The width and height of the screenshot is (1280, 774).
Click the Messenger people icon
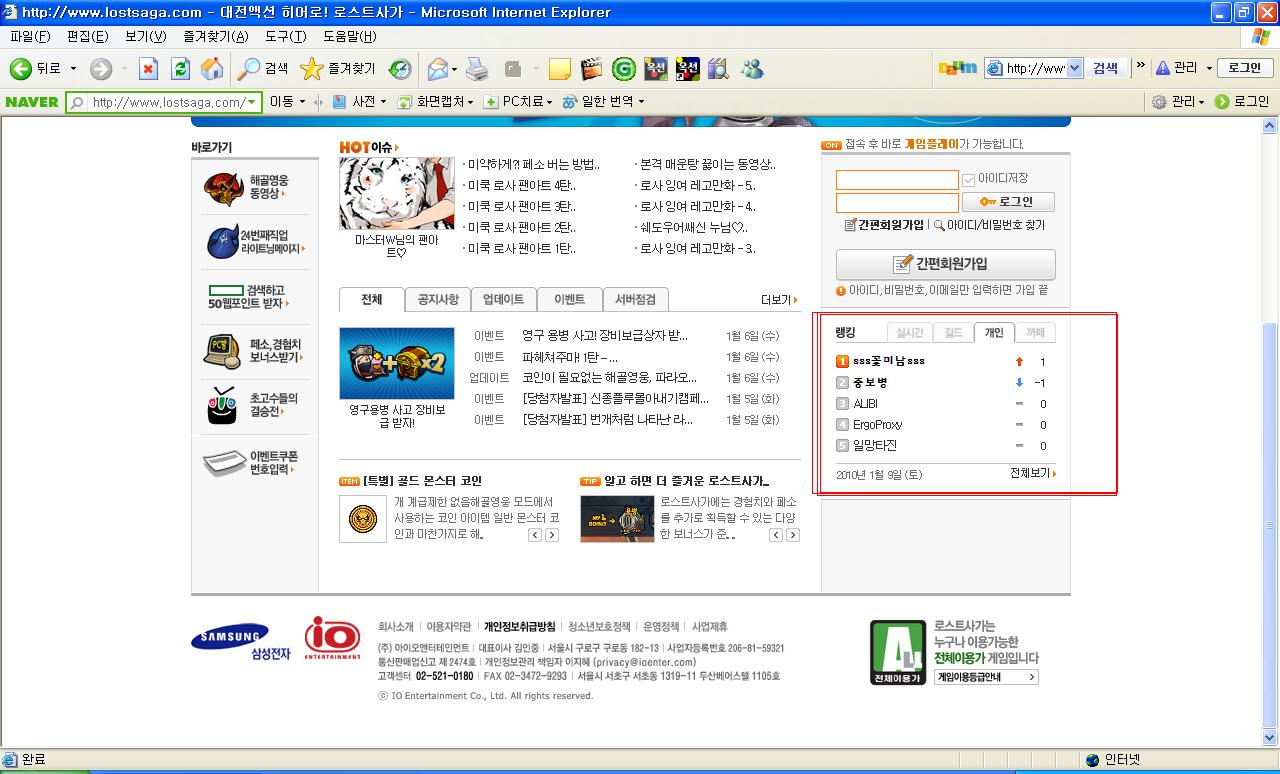(752, 69)
